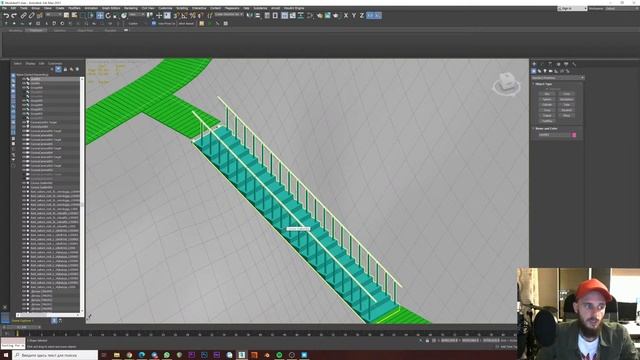Click the Cylinder primitive button

547,104
